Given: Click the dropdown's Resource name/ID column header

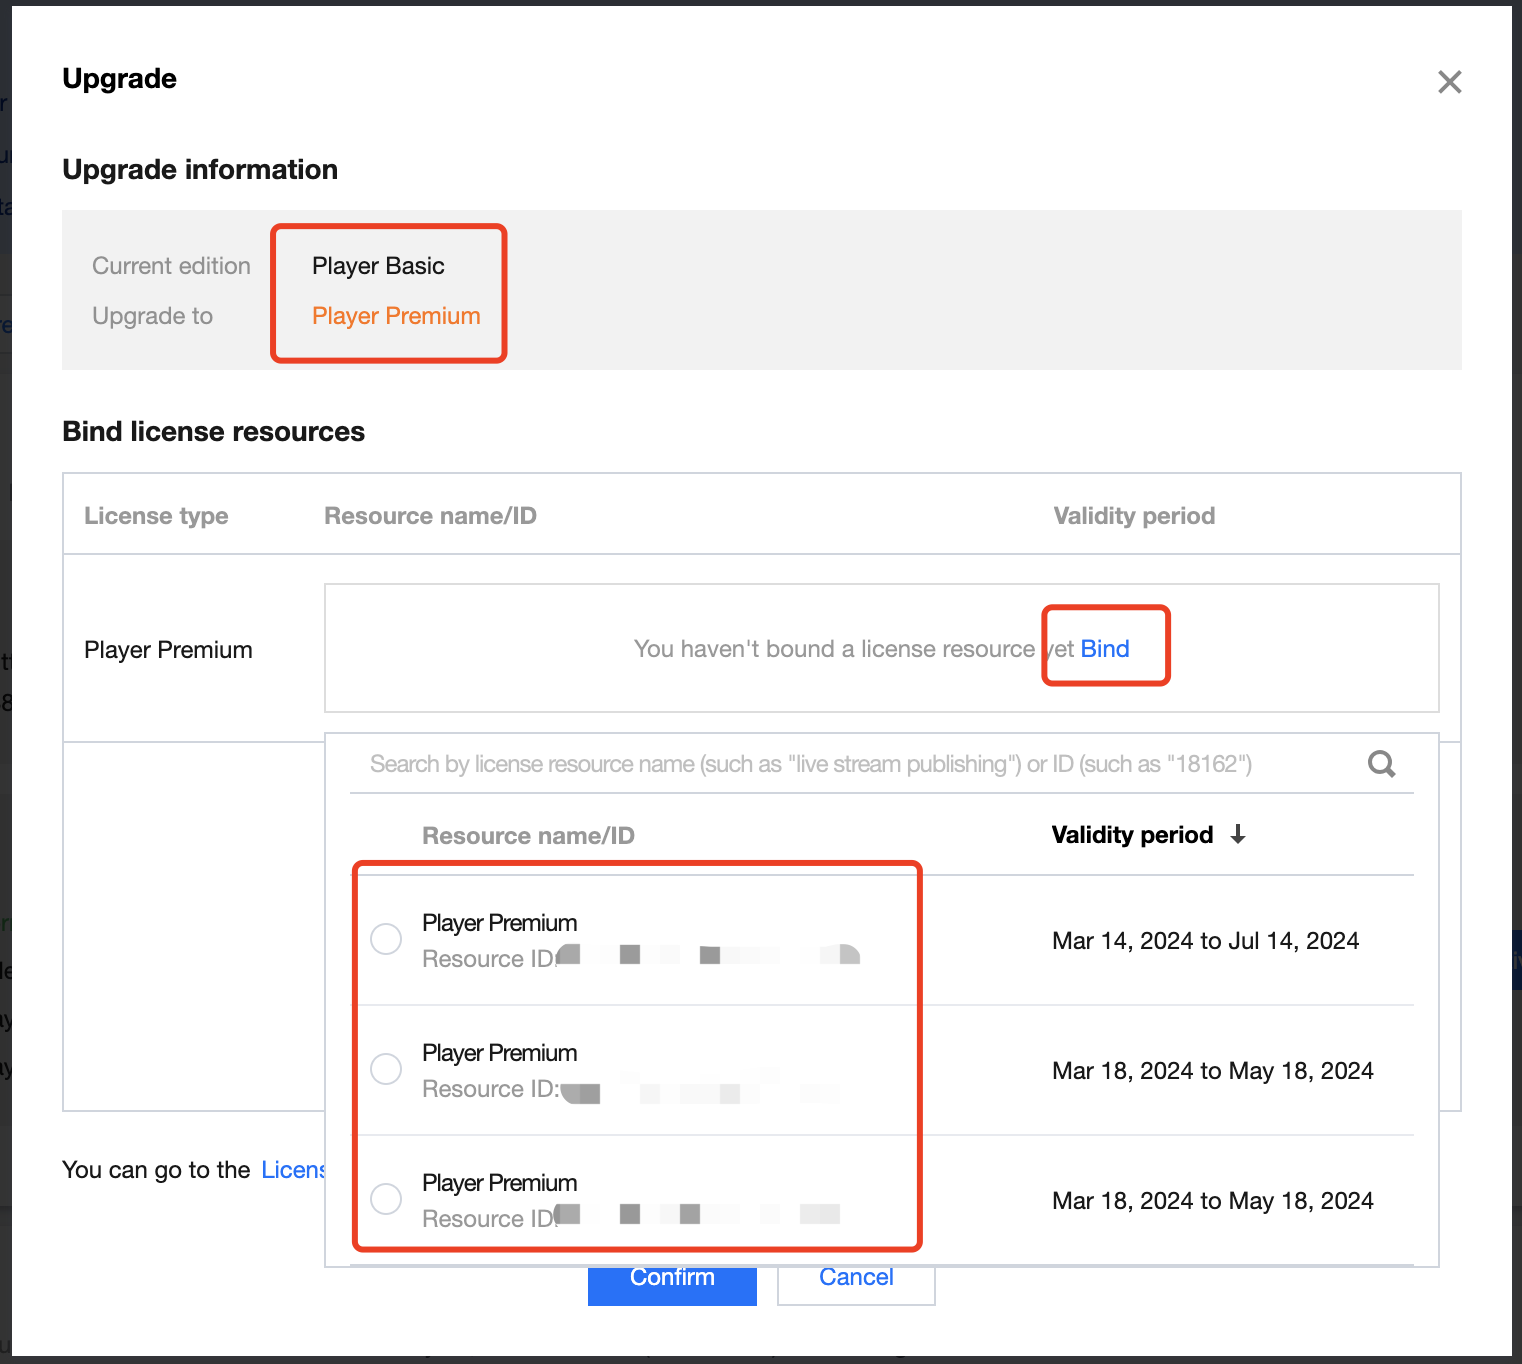Looking at the screenshot, I should 528,836.
